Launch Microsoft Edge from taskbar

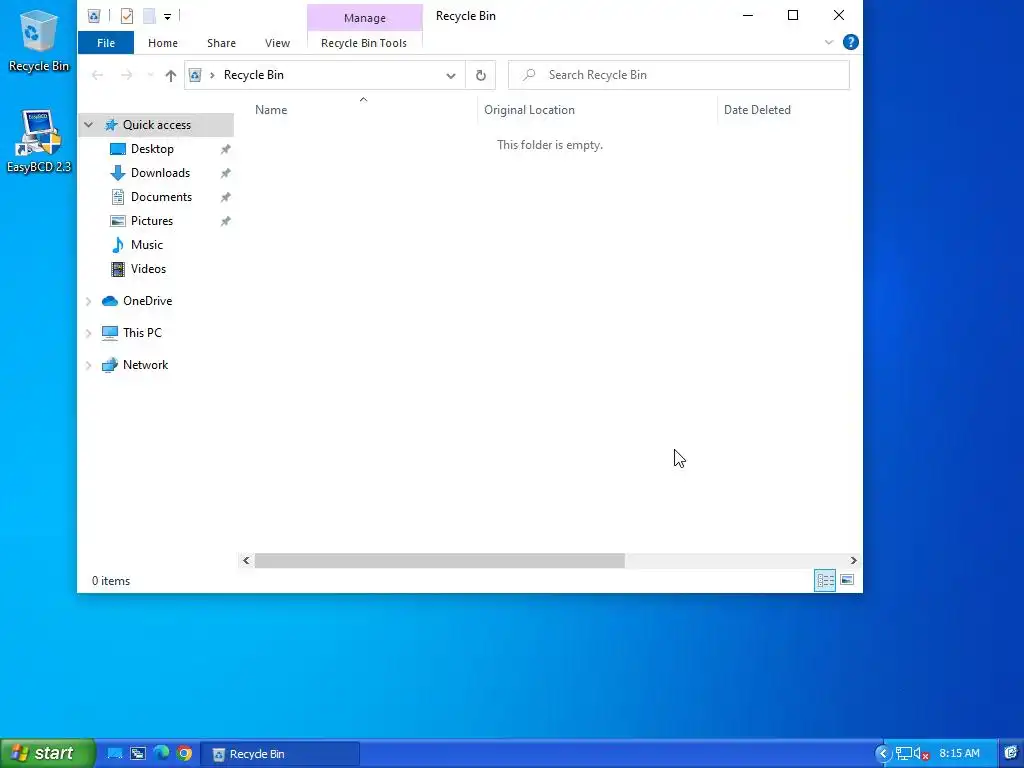pos(161,754)
